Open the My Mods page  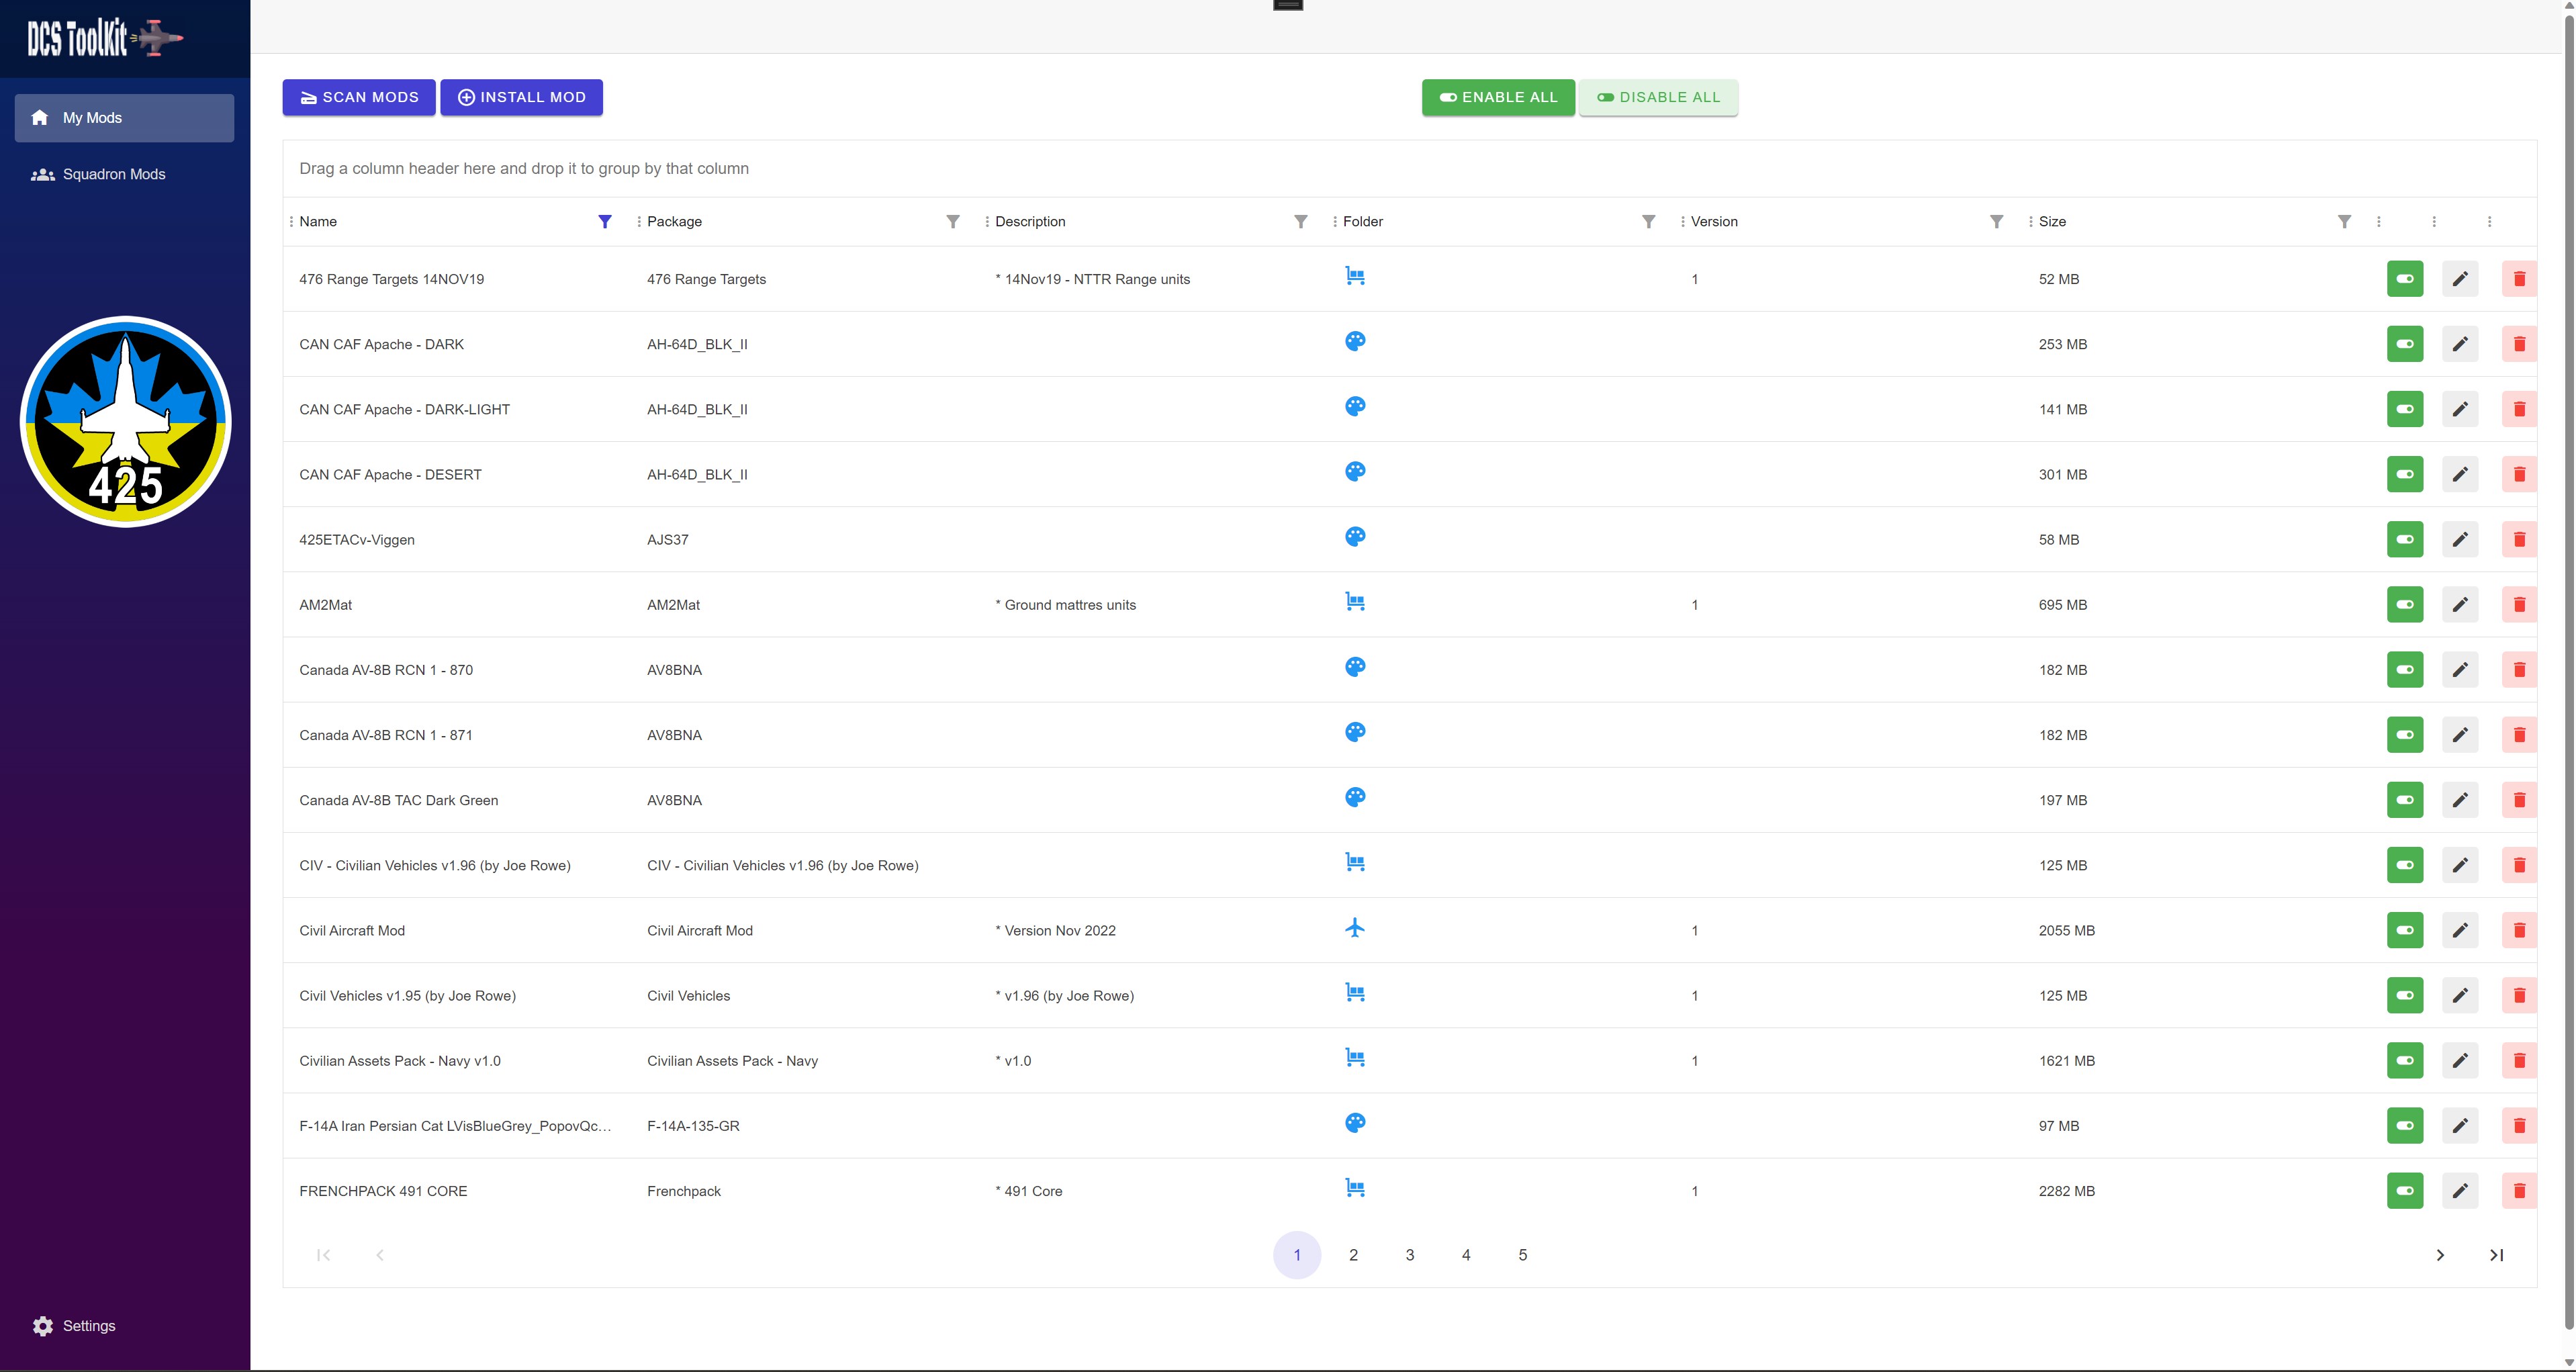[x=125, y=118]
